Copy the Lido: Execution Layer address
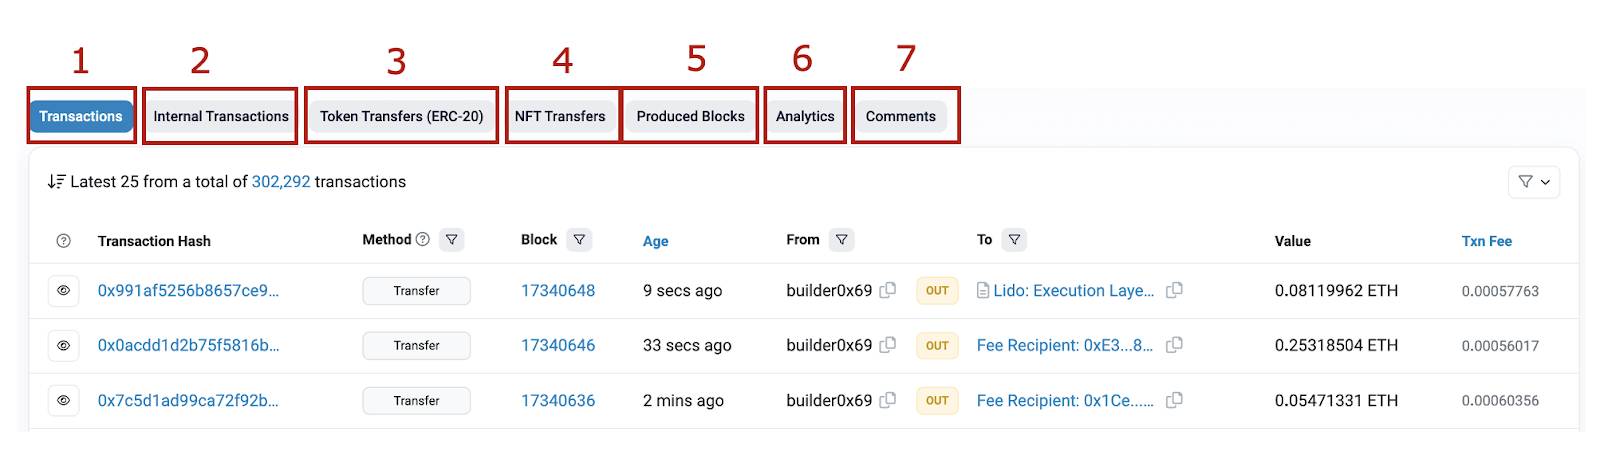The width and height of the screenshot is (1600, 451). click(x=1174, y=290)
